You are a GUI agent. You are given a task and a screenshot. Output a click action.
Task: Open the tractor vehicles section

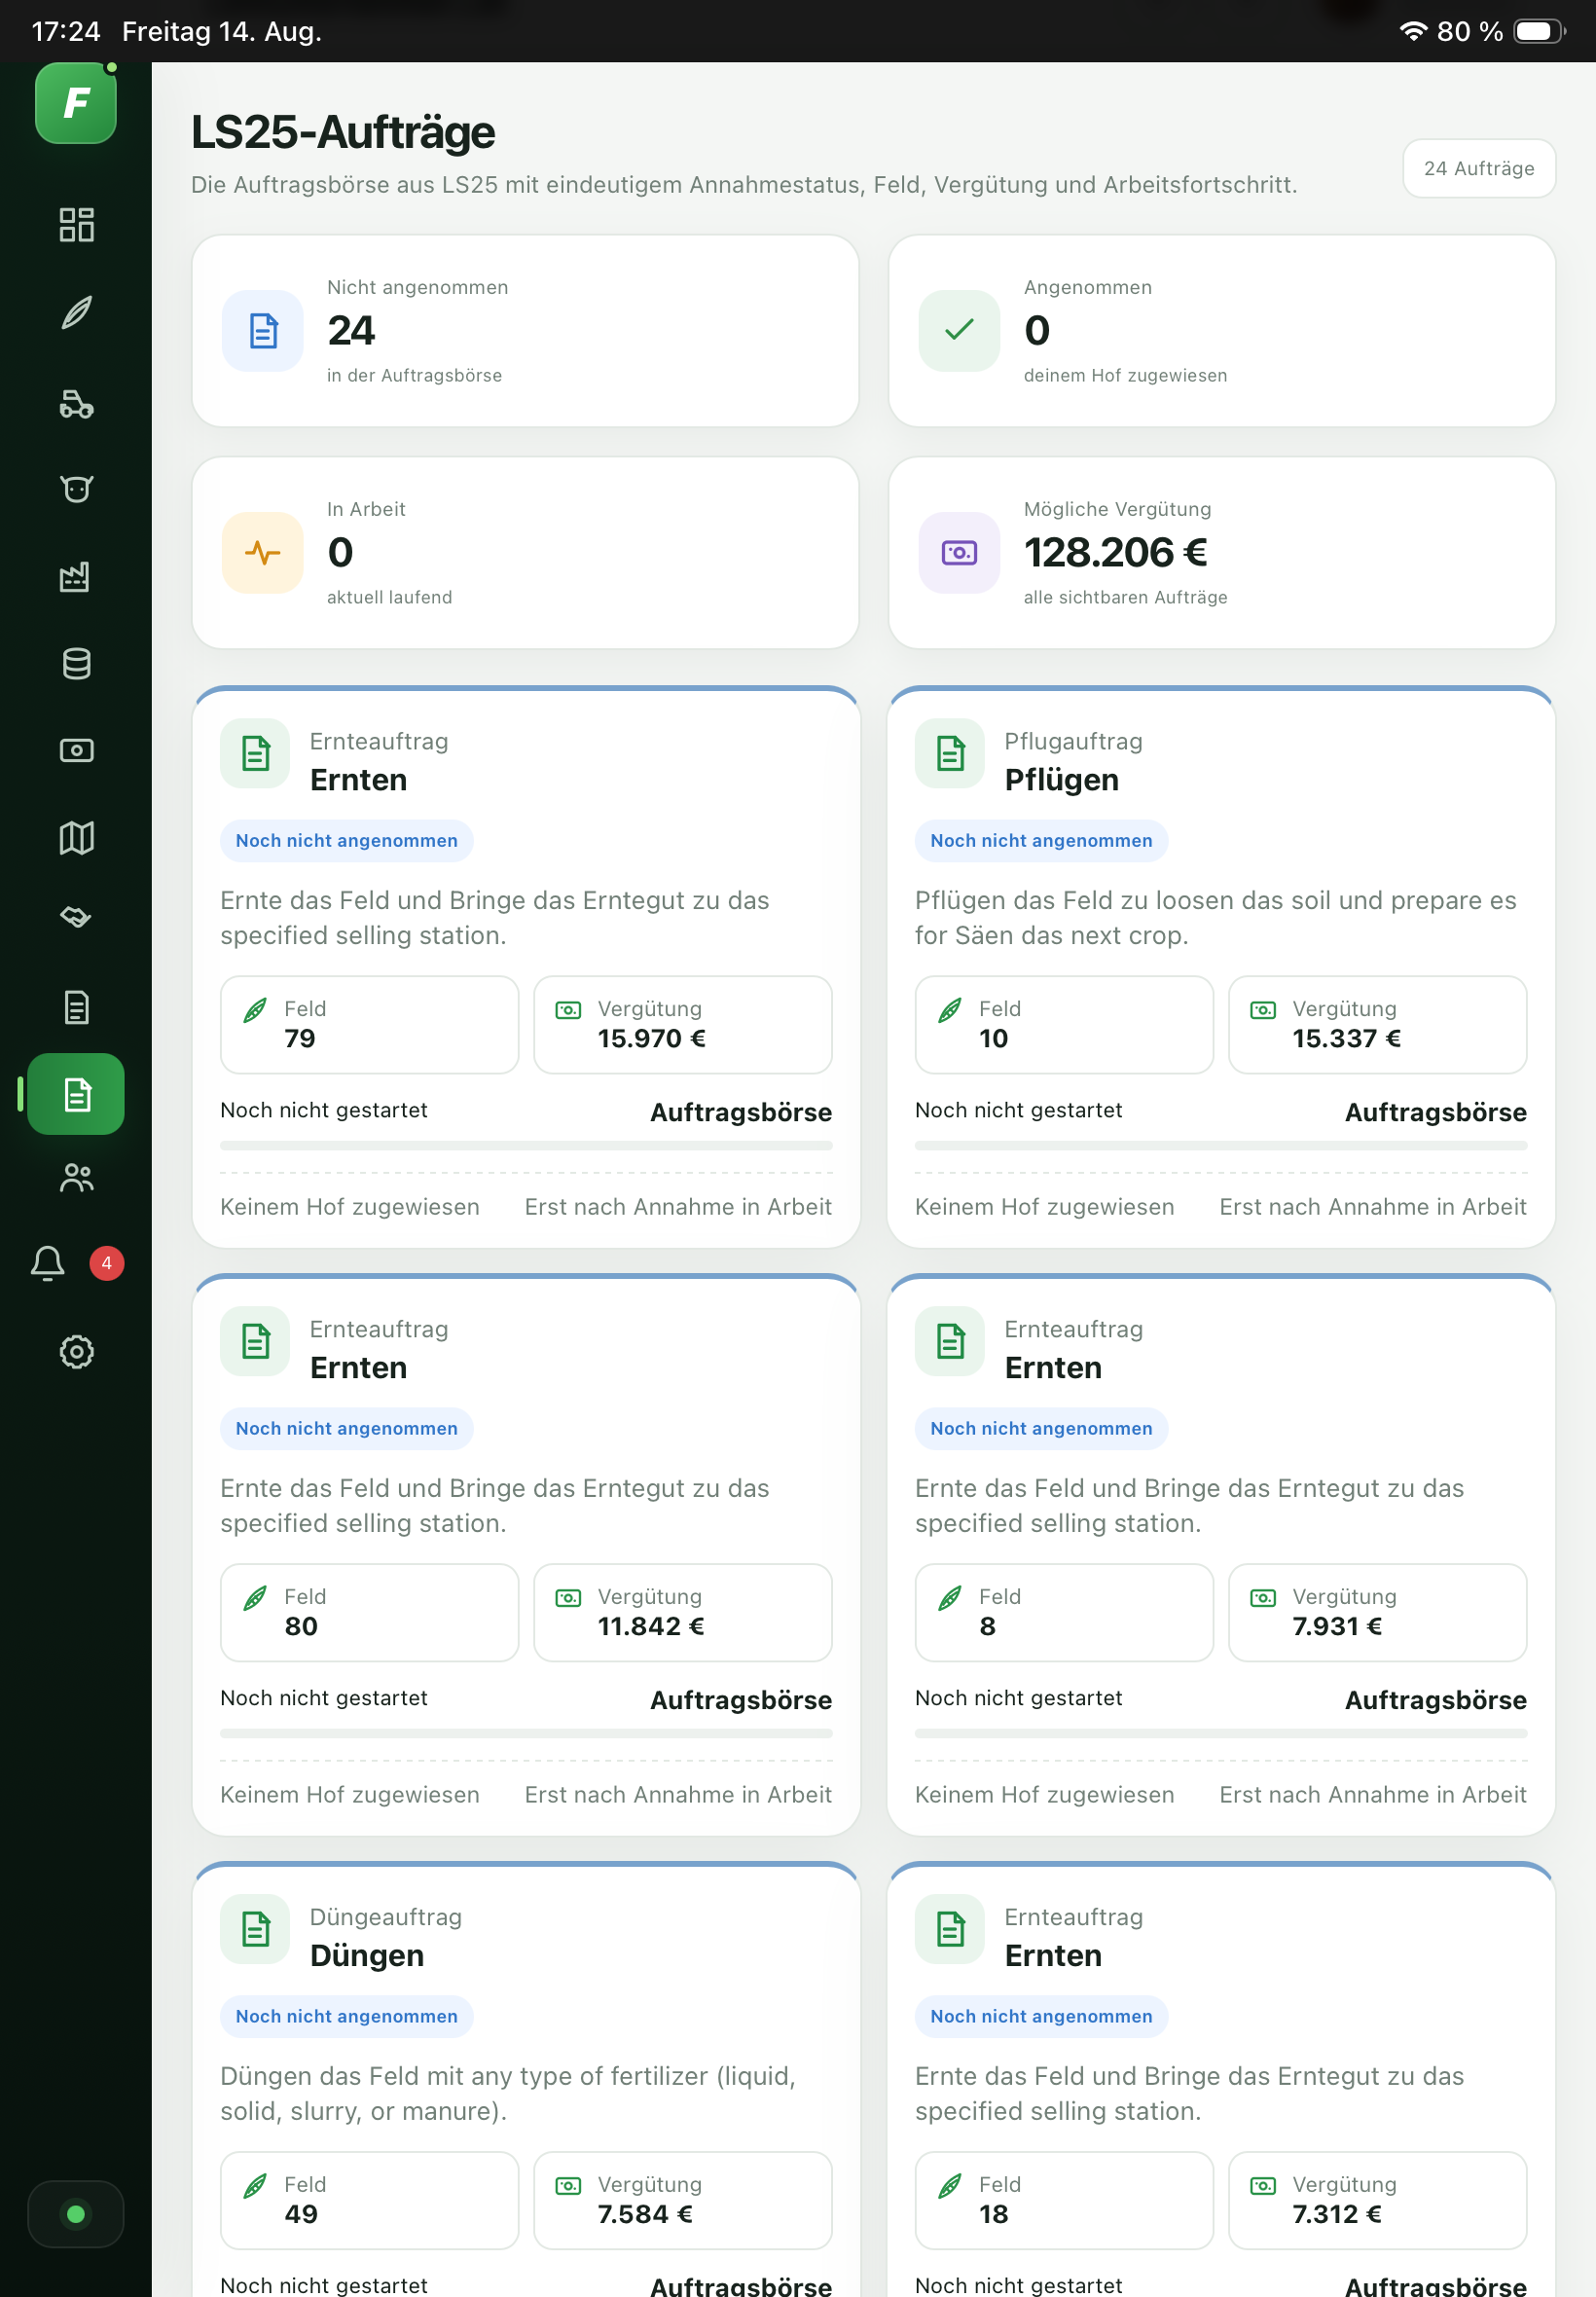pyautogui.click(x=76, y=402)
